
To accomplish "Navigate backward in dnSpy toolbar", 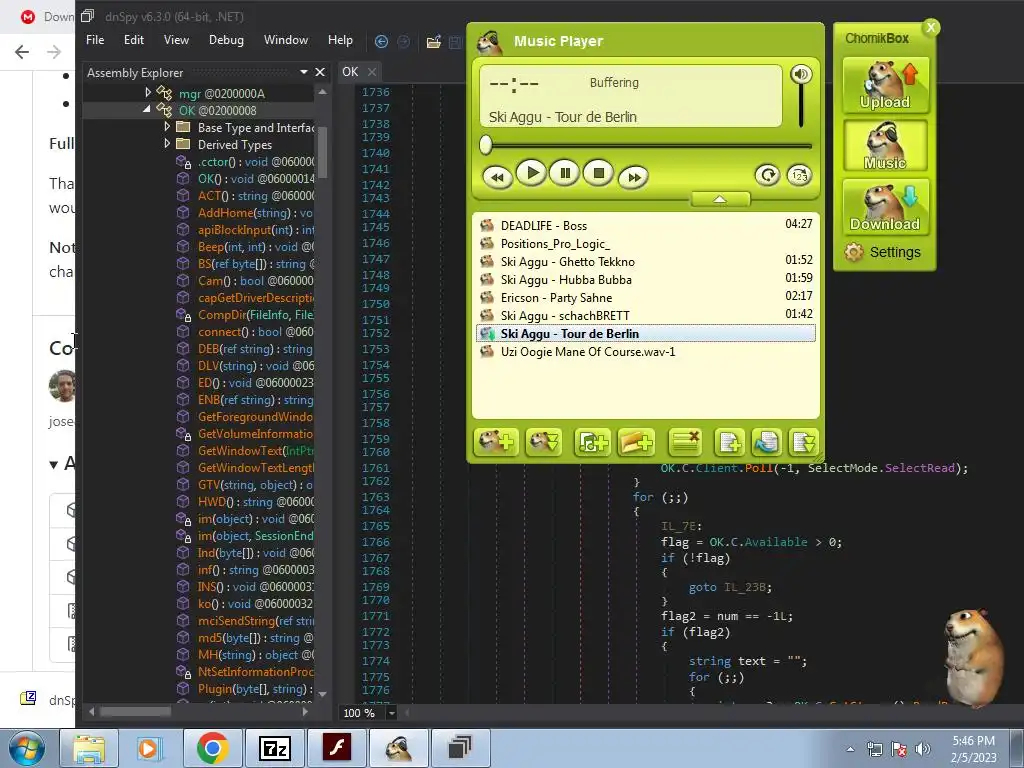I will coord(381,42).
